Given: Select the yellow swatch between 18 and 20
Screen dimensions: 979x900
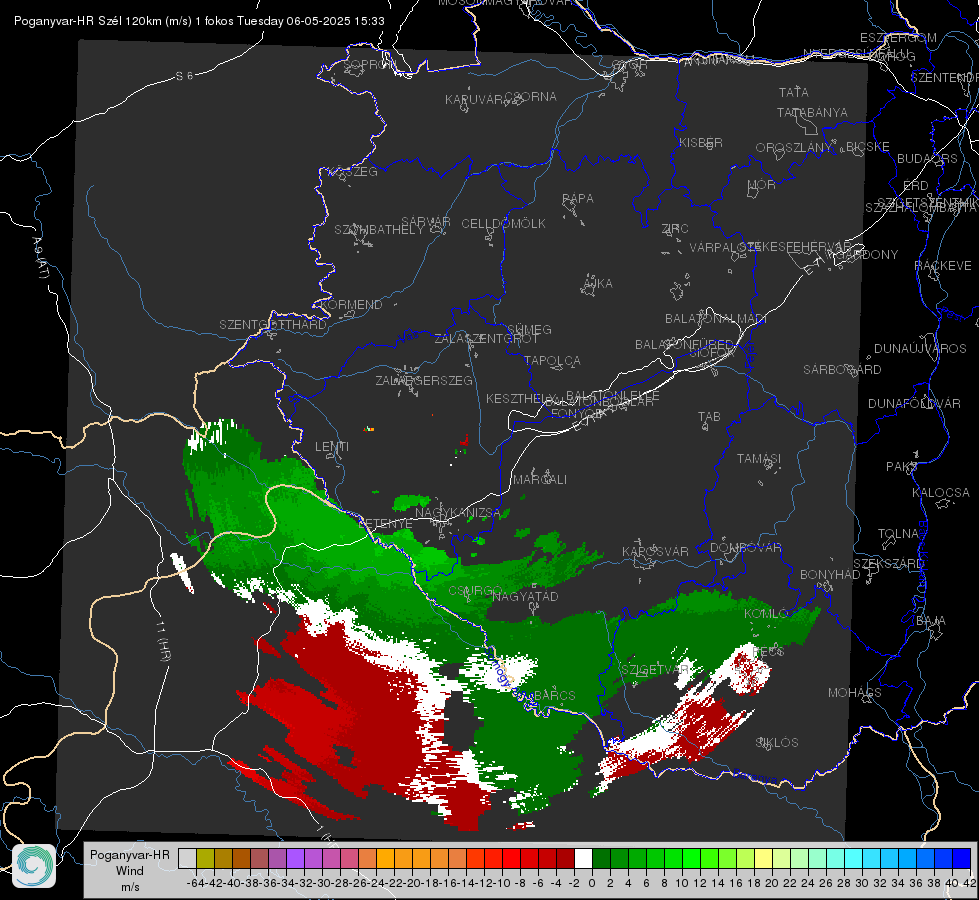Looking at the screenshot, I should pyautogui.click(x=763, y=859).
